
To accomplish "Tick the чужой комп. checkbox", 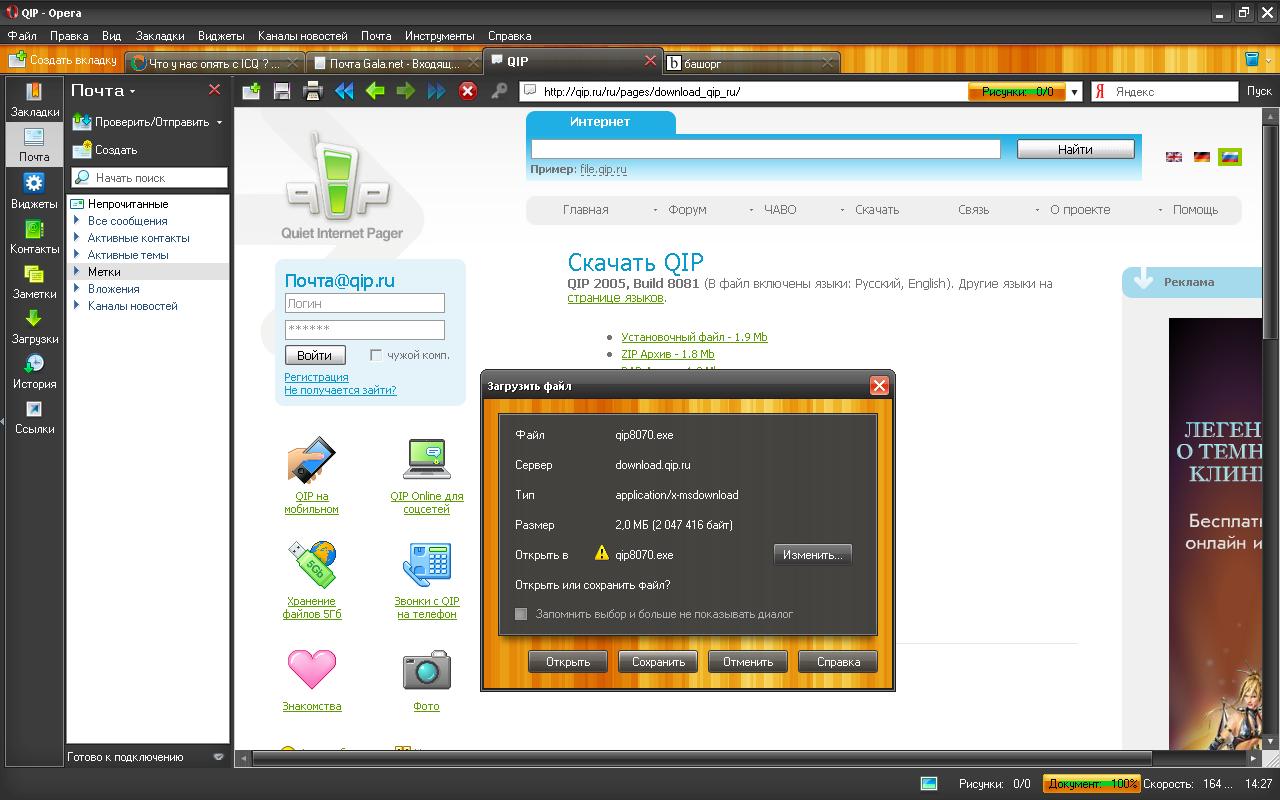I will [376, 355].
